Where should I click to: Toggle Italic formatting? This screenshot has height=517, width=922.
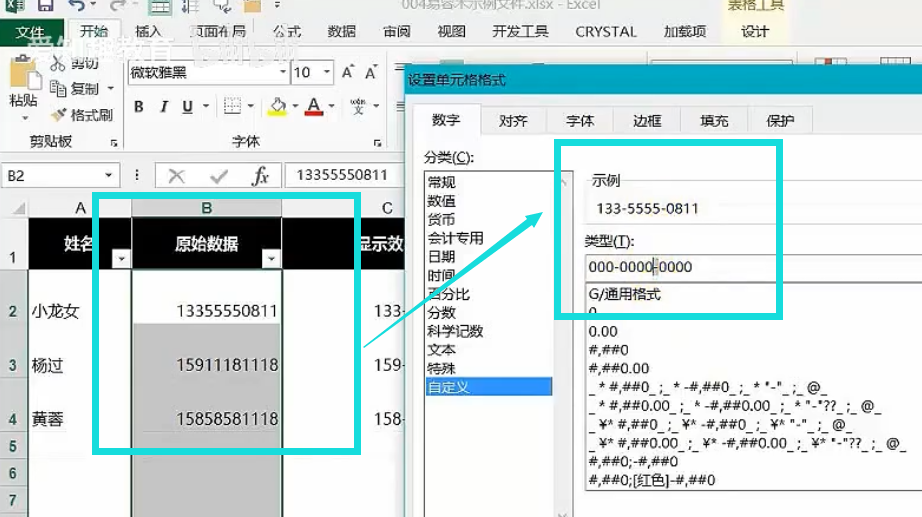click(x=164, y=106)
